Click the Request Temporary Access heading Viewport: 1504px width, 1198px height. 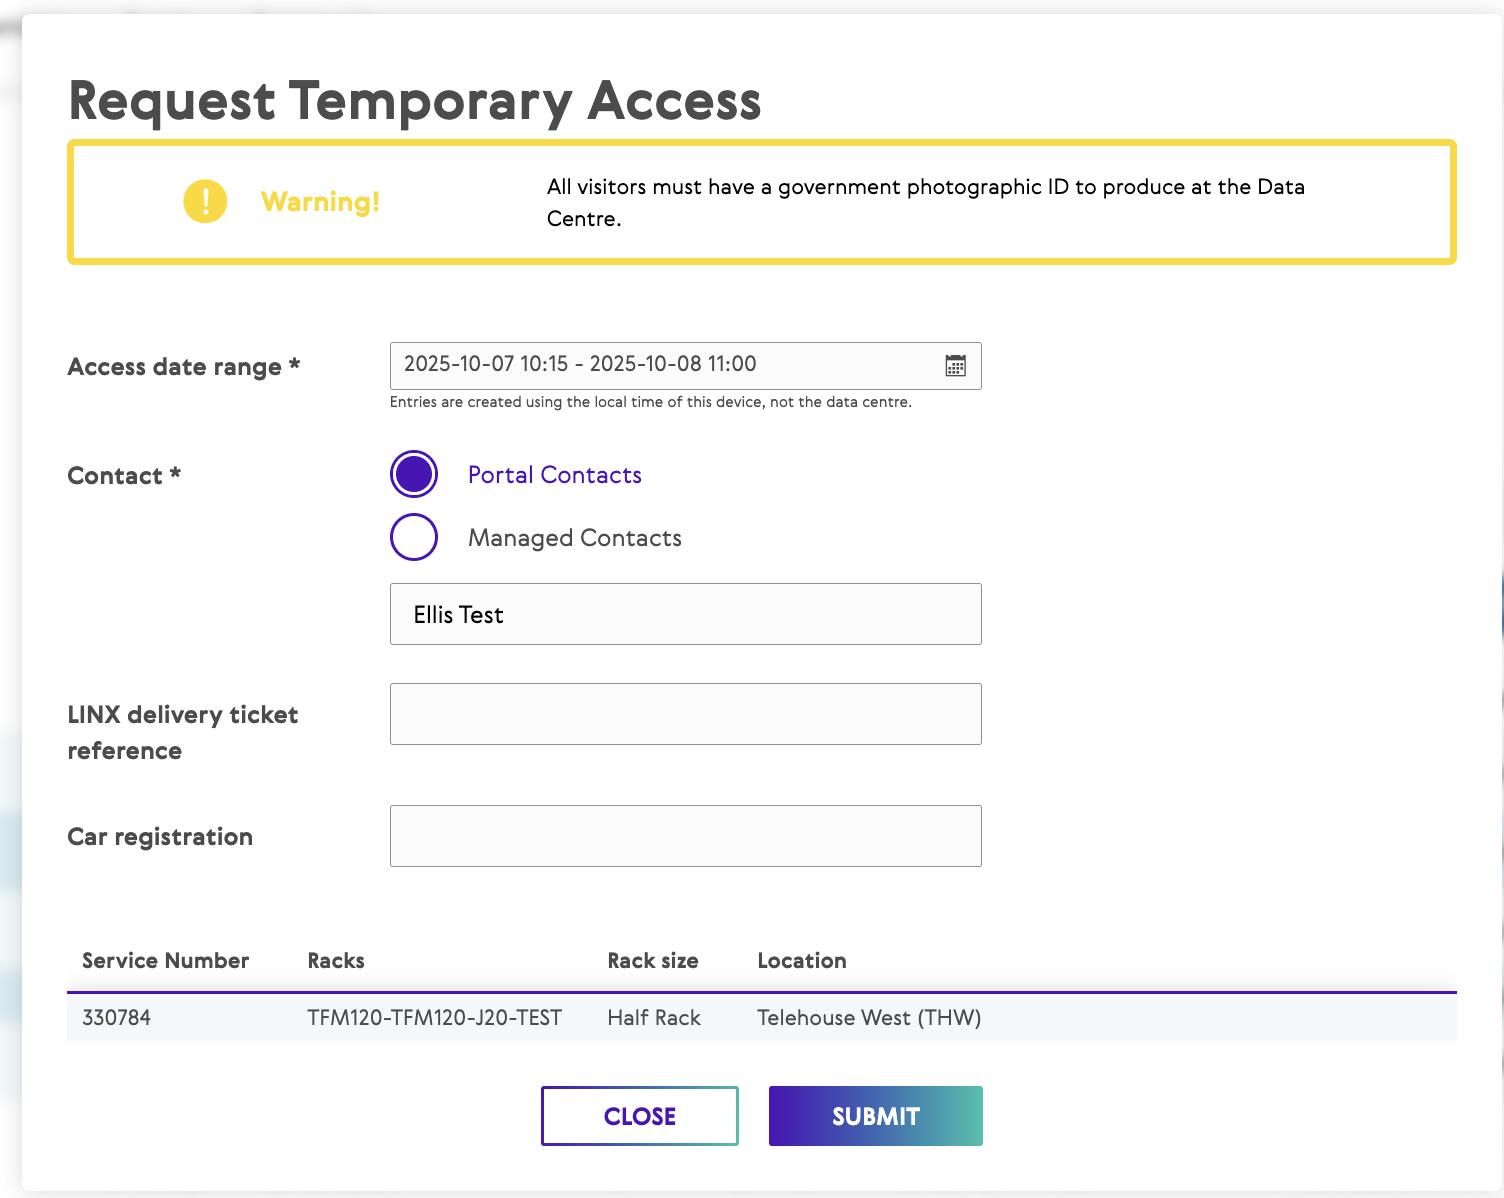click(414, 101)
